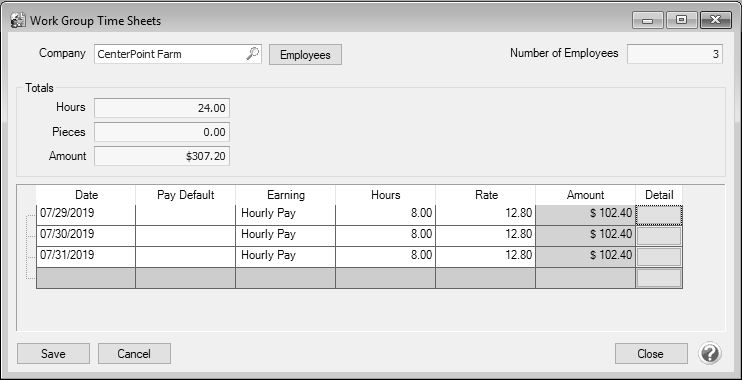This screenshot has width=742, height=380.
Task: Cancel the current time sheet changes
Action: 134,353
